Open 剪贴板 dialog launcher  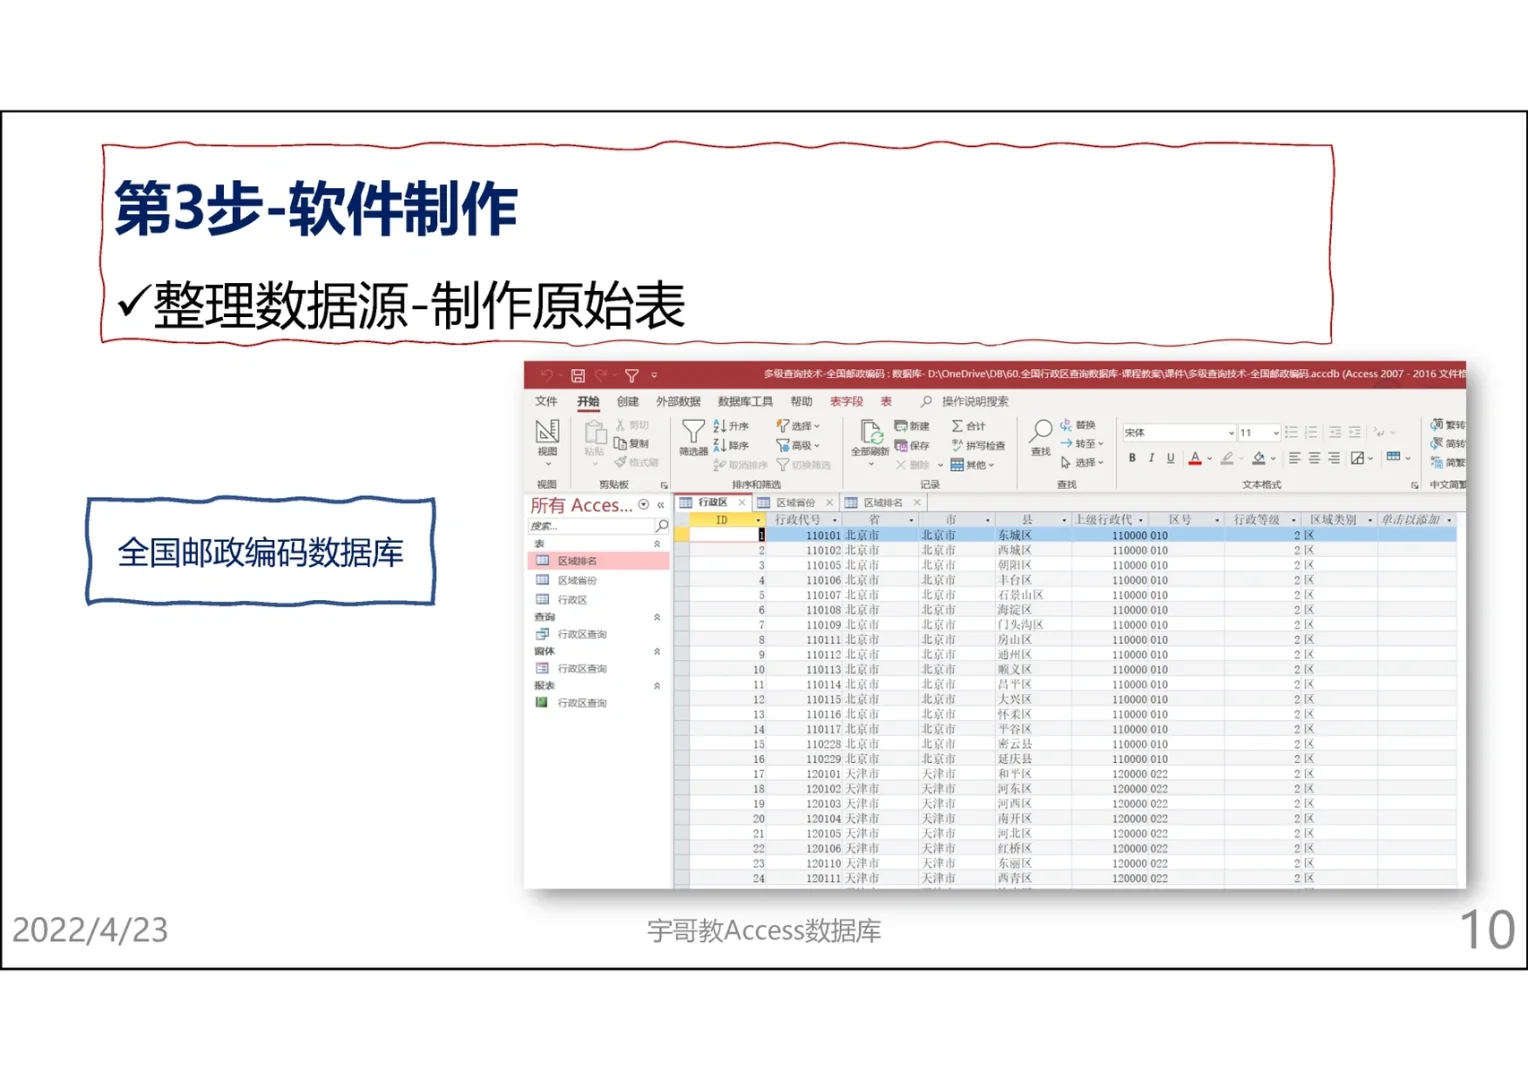coord(664,485)
